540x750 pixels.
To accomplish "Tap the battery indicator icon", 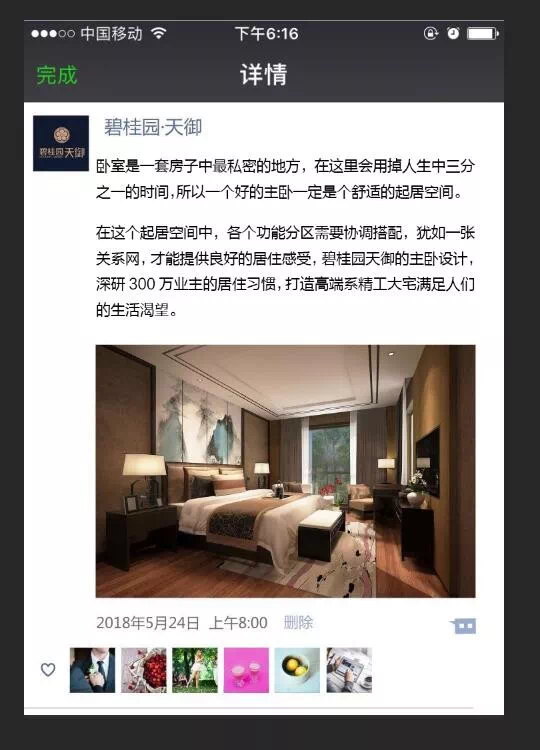I will (483, 33).
